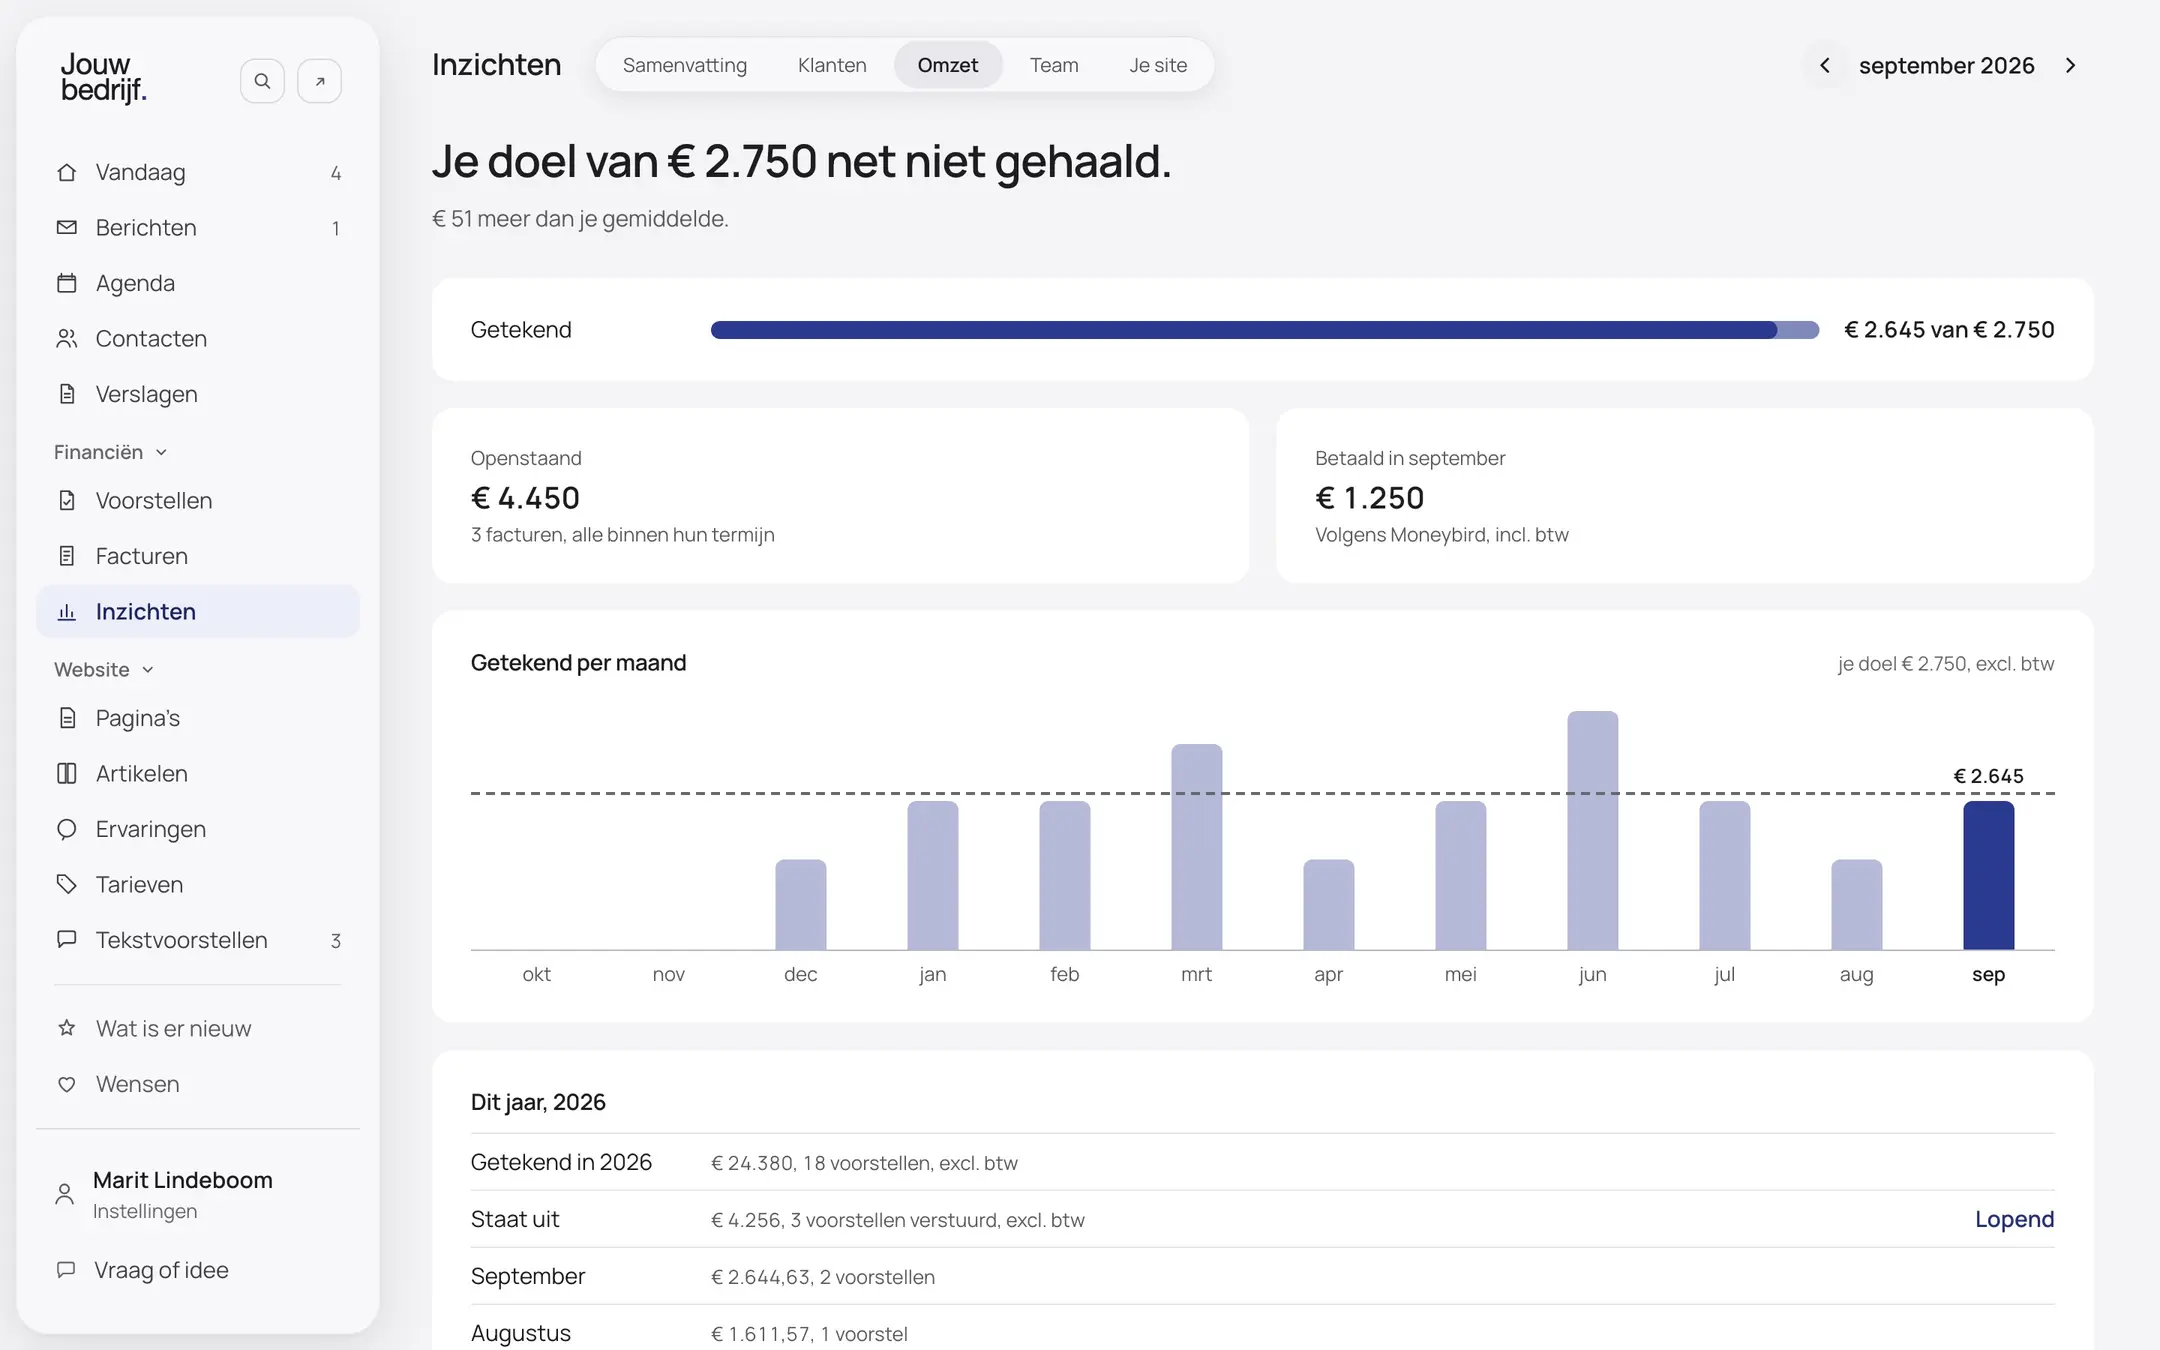2160x1350 pixels.
Task: Click the september 2026 month label
Action: pyautogui.click(x=1946, y=65)
